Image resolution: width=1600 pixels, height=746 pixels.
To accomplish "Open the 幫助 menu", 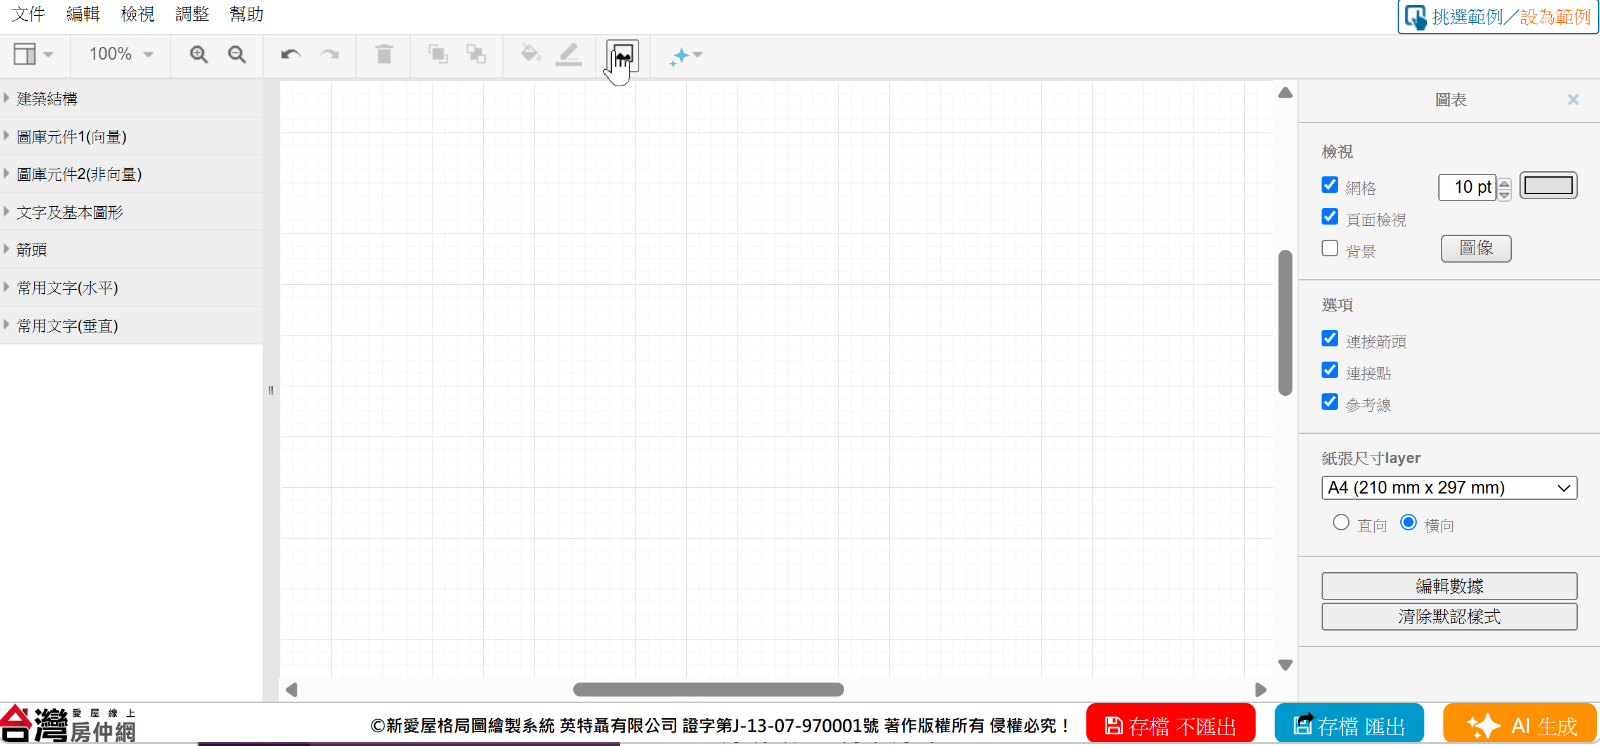I will pos(247,14).
